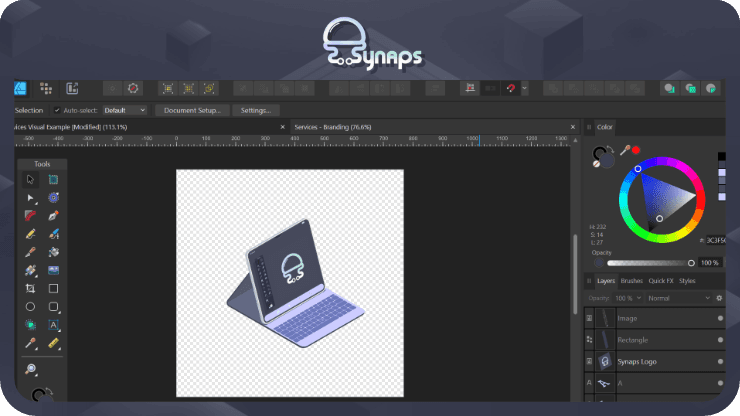Open the Normal blend mode dropdown
This screenshot has height=416, width=740.
679,298
